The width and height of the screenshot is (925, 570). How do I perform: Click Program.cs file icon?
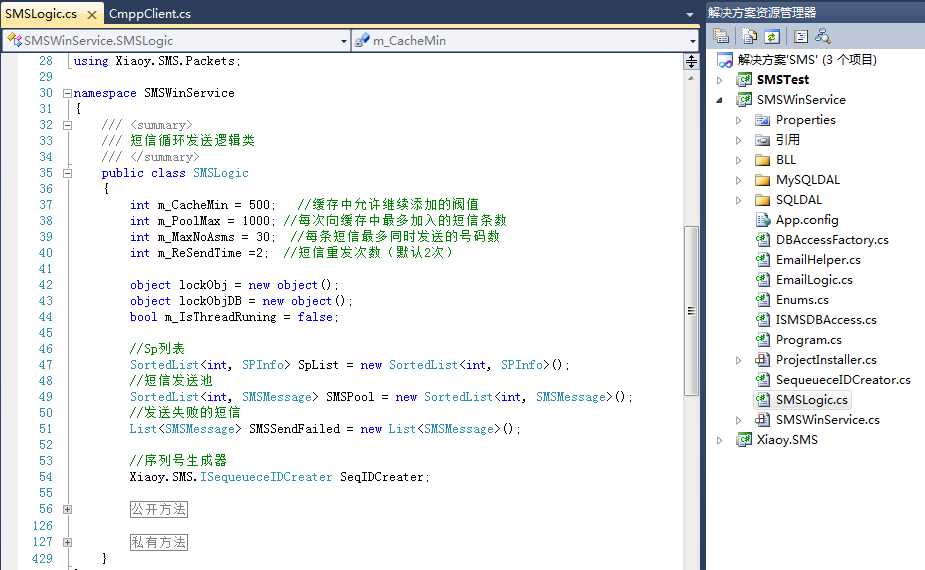point(763,340)
